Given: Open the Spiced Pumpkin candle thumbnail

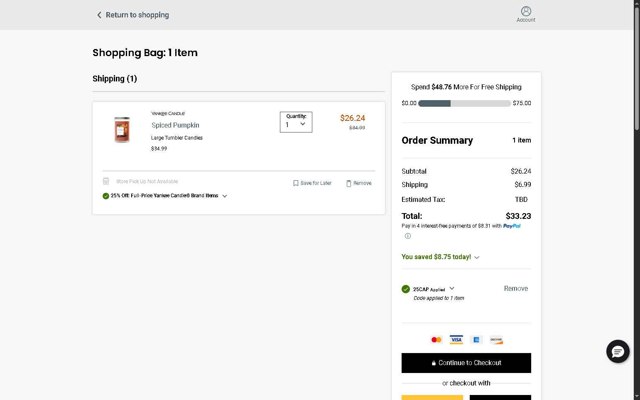Looking at the screenshot, I should click(122, 130).
